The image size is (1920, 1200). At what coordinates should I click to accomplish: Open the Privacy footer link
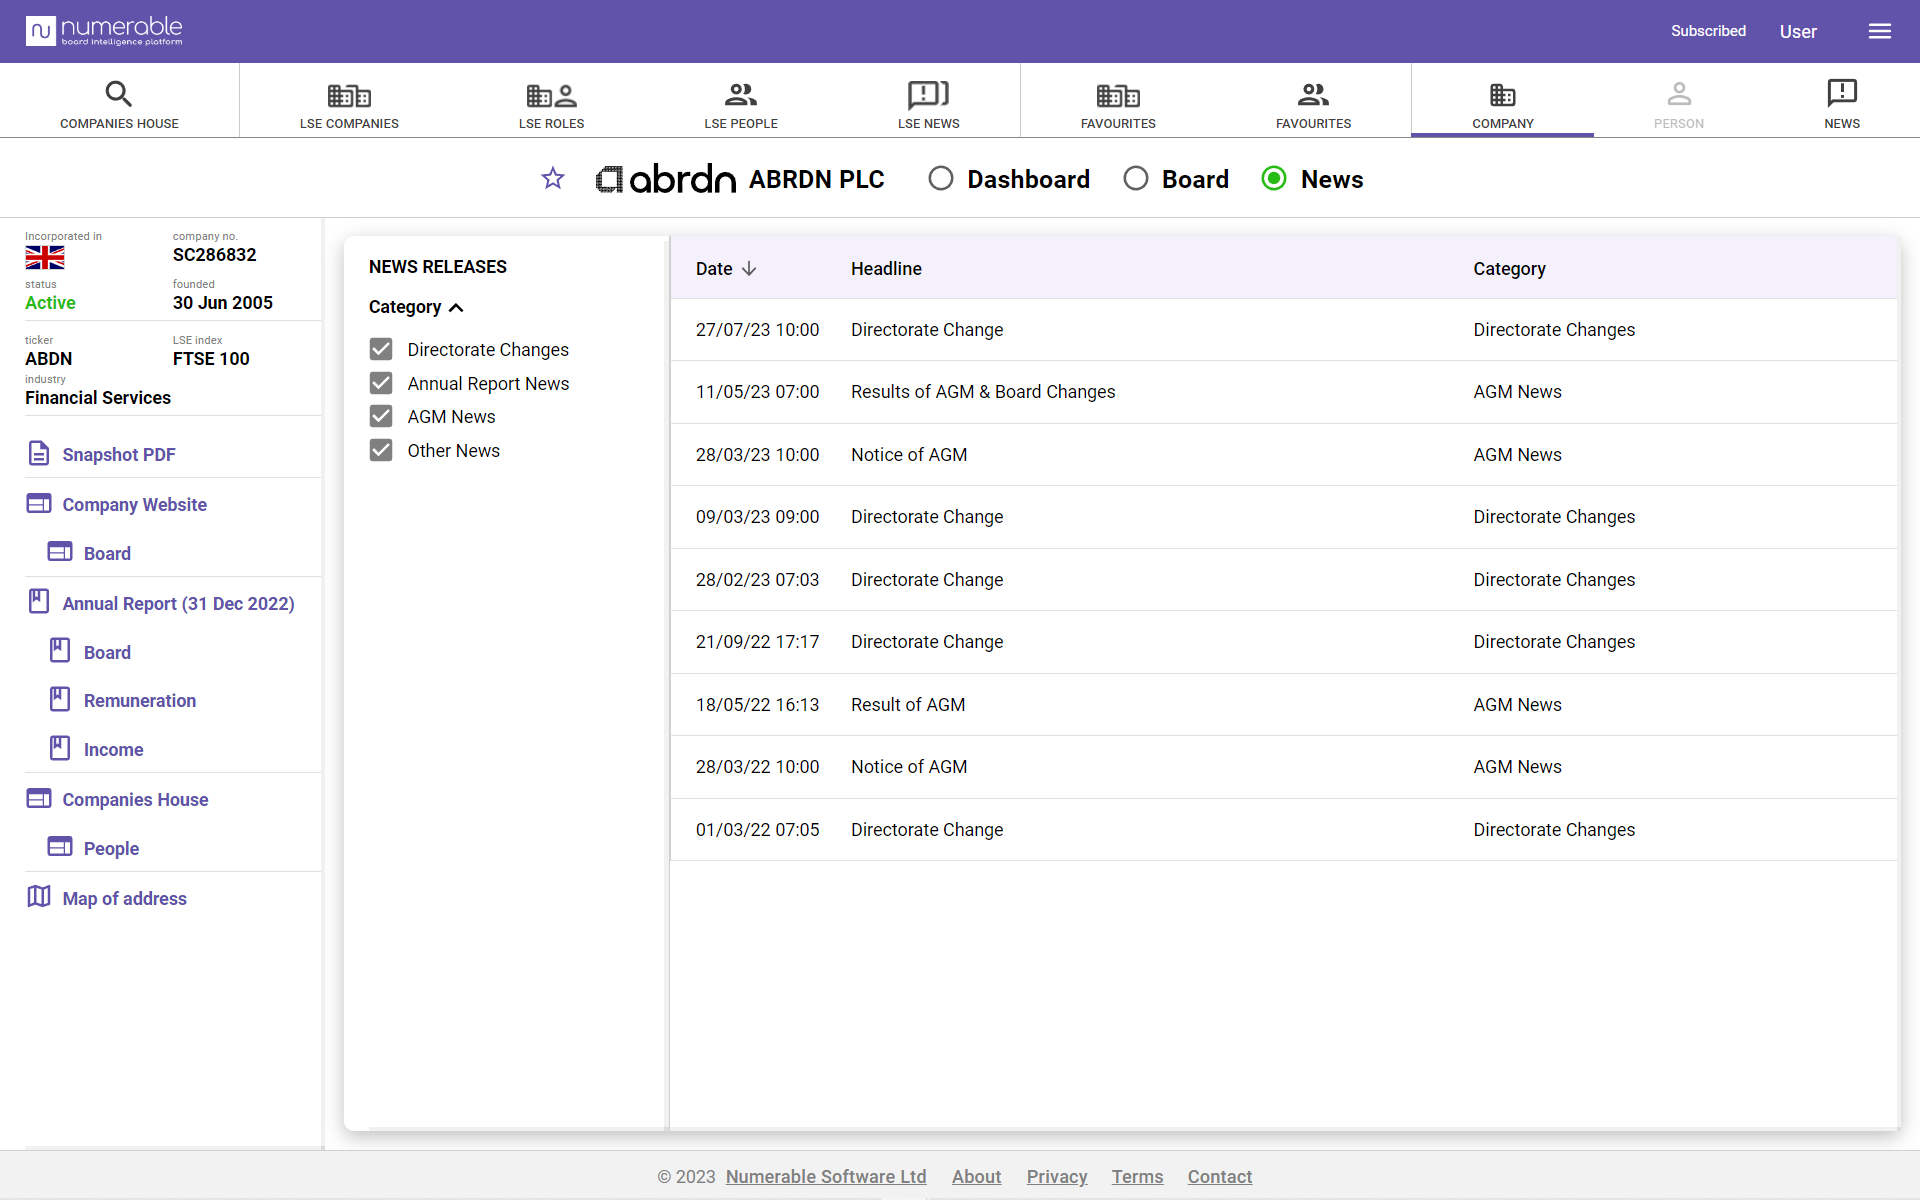[x=1057, y=1177]
